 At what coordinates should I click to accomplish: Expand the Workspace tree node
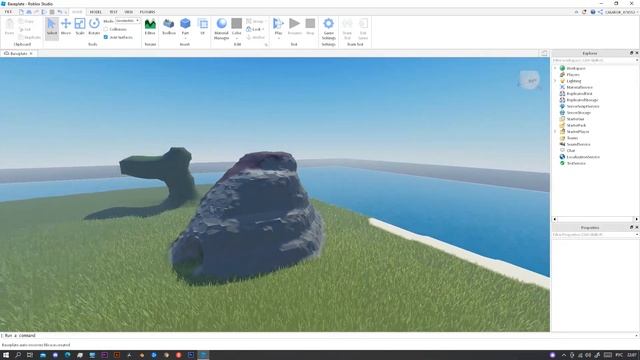click(x=556, y=68)
